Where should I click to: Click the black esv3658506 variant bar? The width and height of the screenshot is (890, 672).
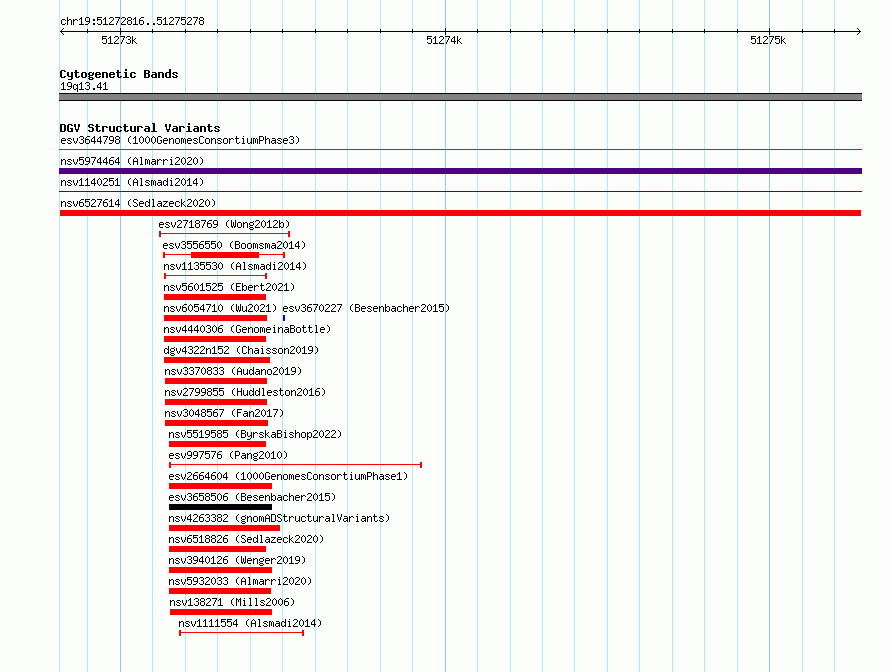[220, 507]
